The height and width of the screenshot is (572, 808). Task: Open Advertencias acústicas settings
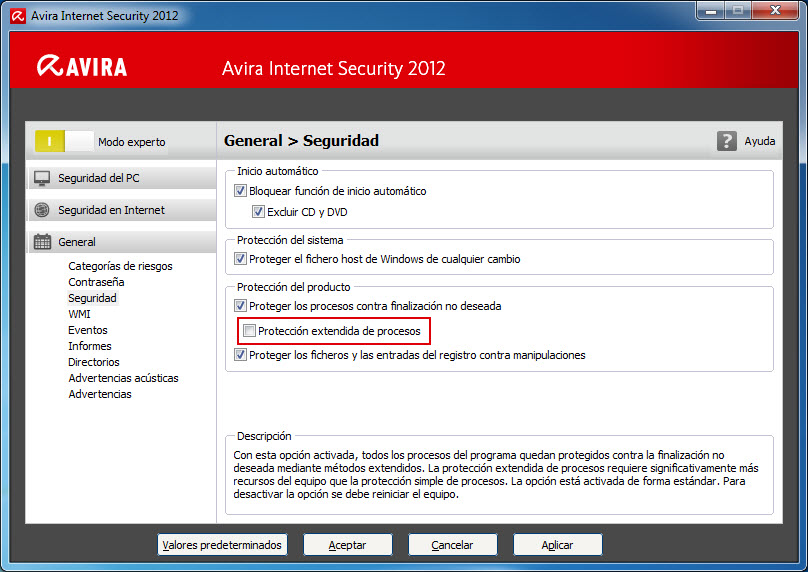123,378
